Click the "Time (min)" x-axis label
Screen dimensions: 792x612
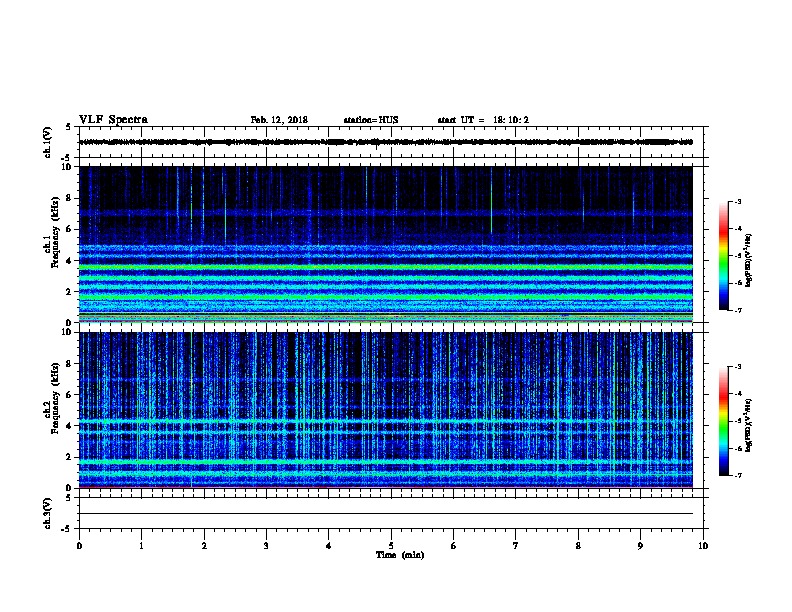(400, 555)
